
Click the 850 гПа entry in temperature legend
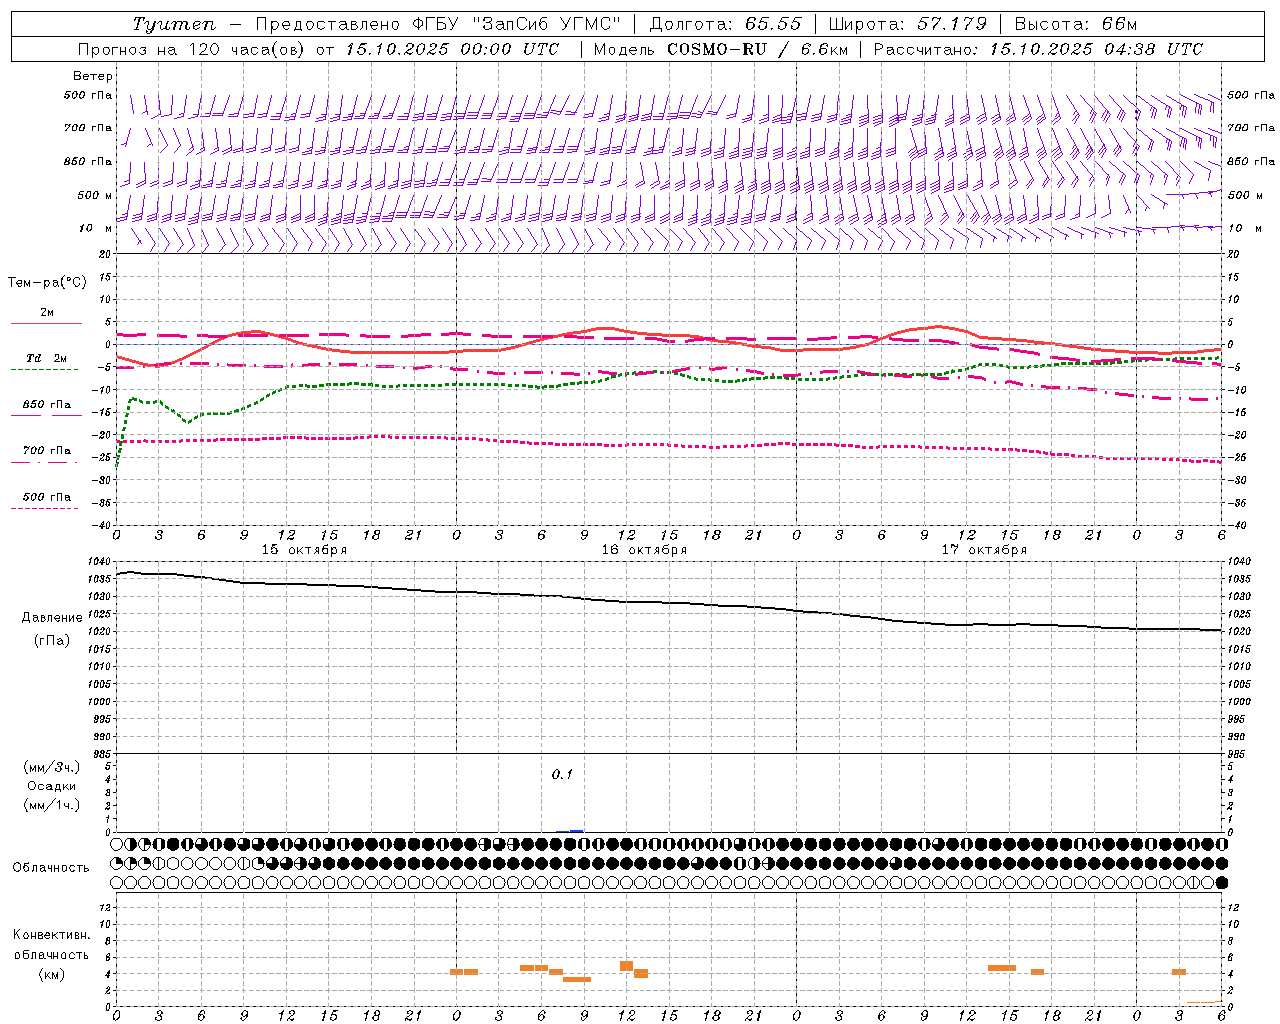[x=46, y=405]
